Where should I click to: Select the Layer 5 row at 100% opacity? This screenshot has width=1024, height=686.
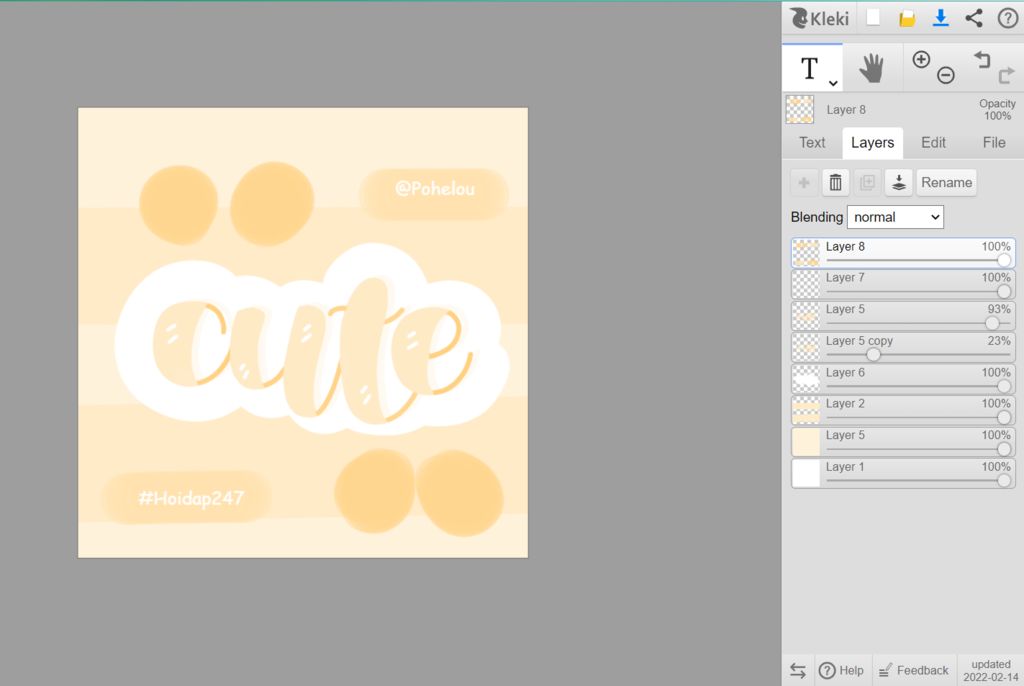903,442
